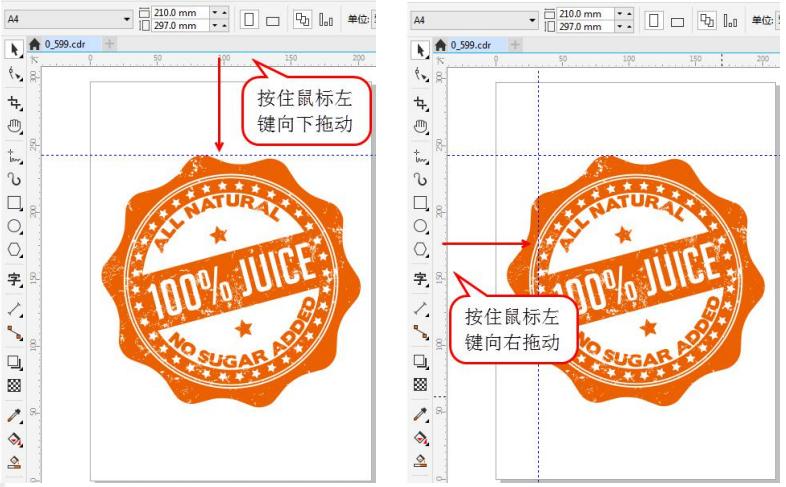Step page height 297.0 mm in left window
The height and width of the screenshot is (487, 786).
point(219,25)
